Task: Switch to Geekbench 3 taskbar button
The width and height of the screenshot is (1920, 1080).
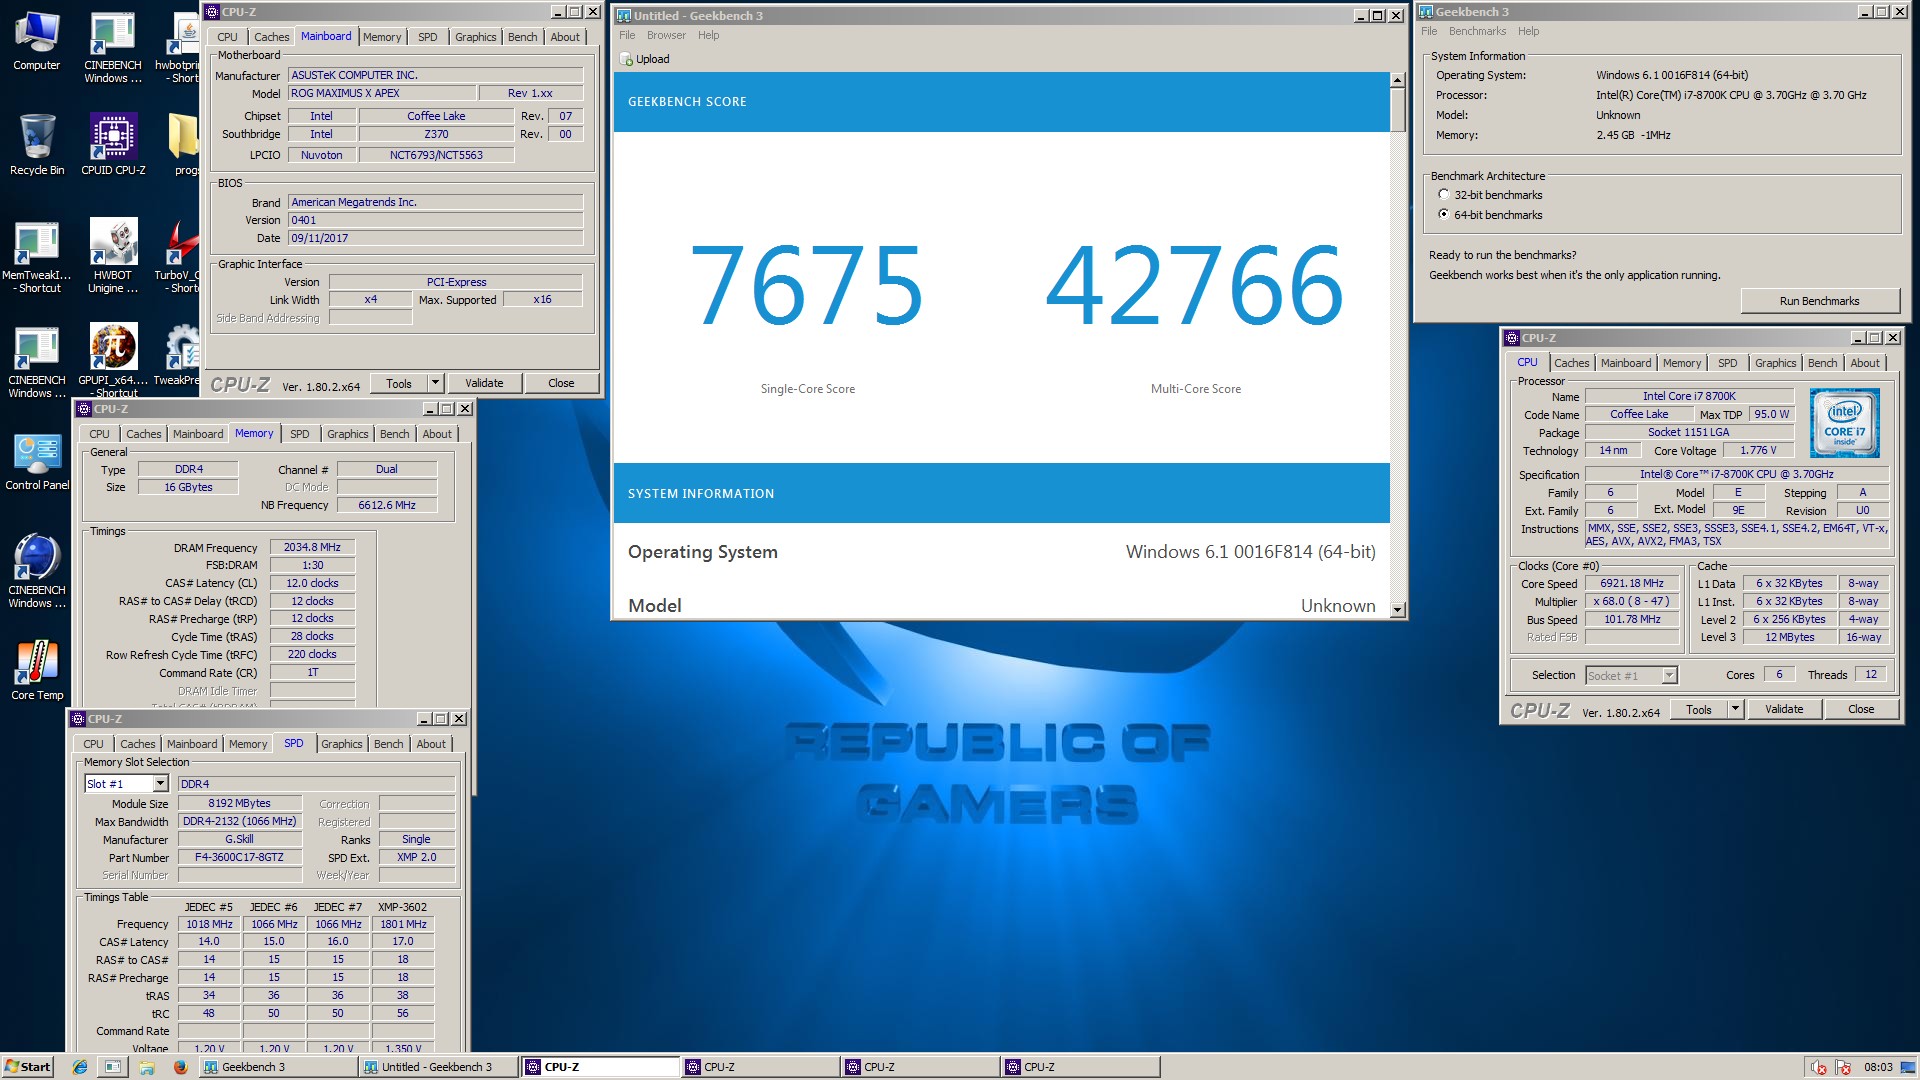Action: (278, 1067)
